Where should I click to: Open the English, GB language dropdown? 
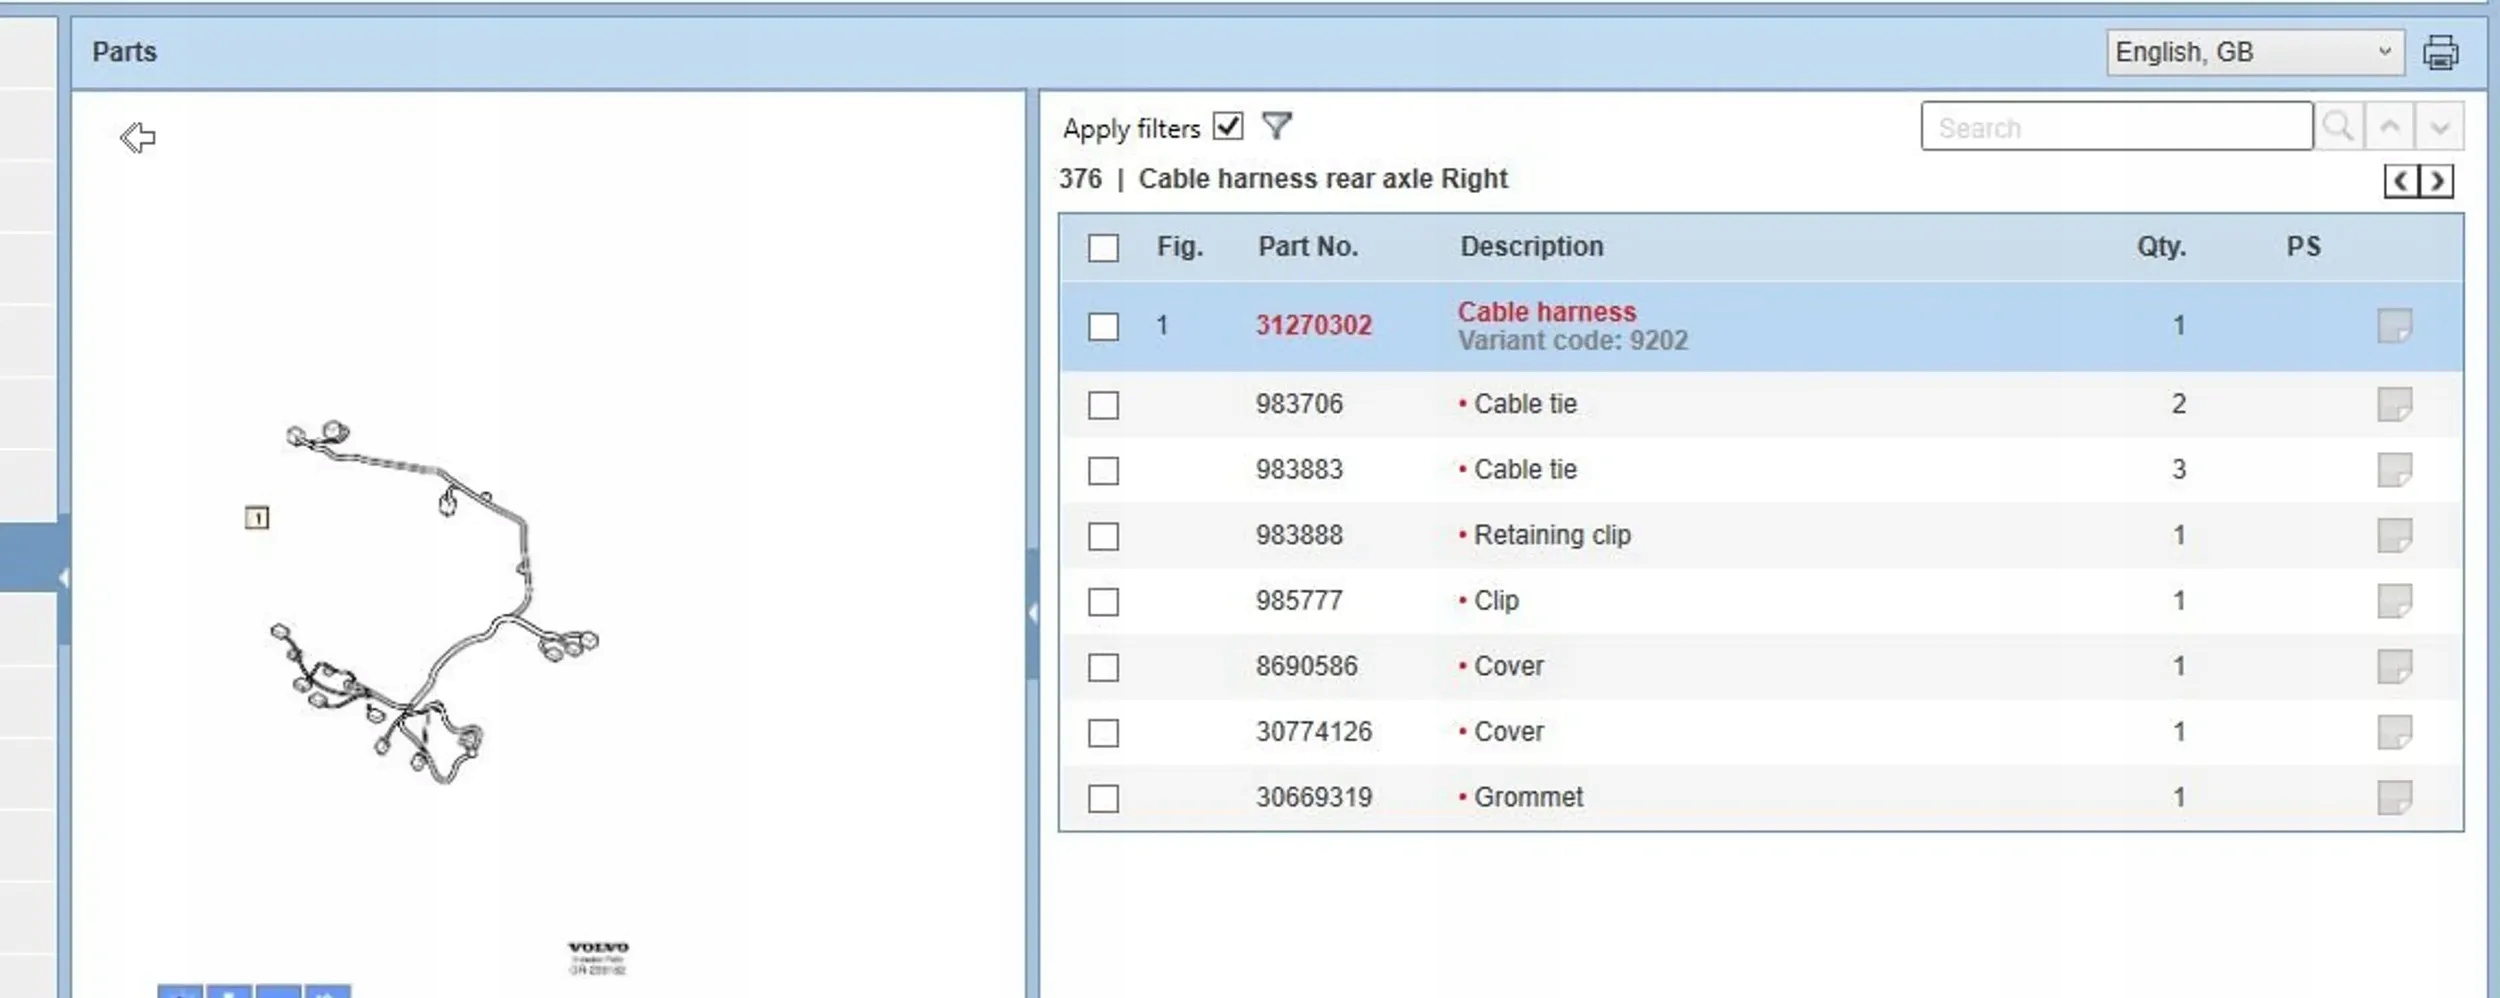2254,52
